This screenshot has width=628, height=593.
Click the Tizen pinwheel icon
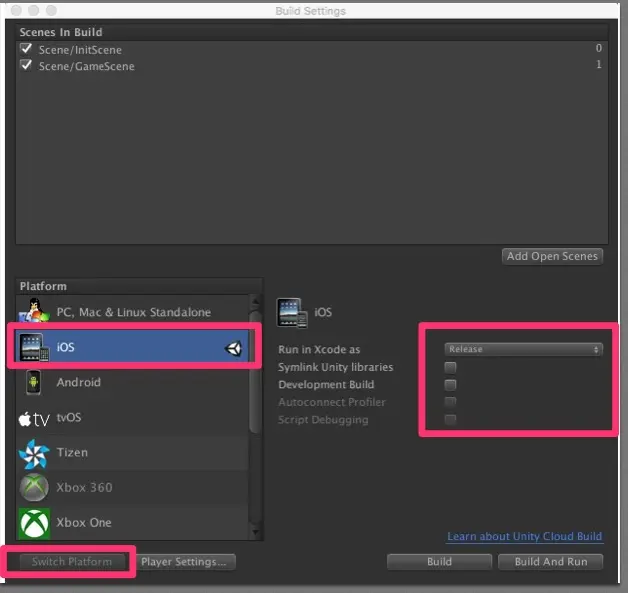[34, 453]
